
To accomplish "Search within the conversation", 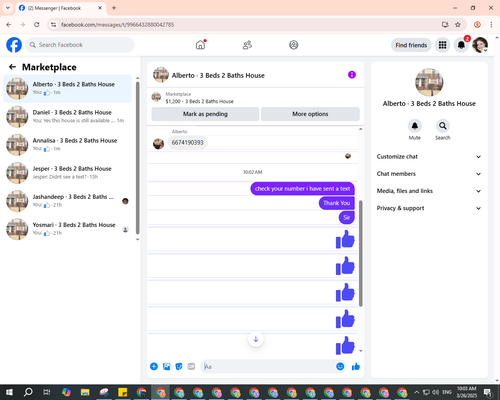I will pos(443,126).
